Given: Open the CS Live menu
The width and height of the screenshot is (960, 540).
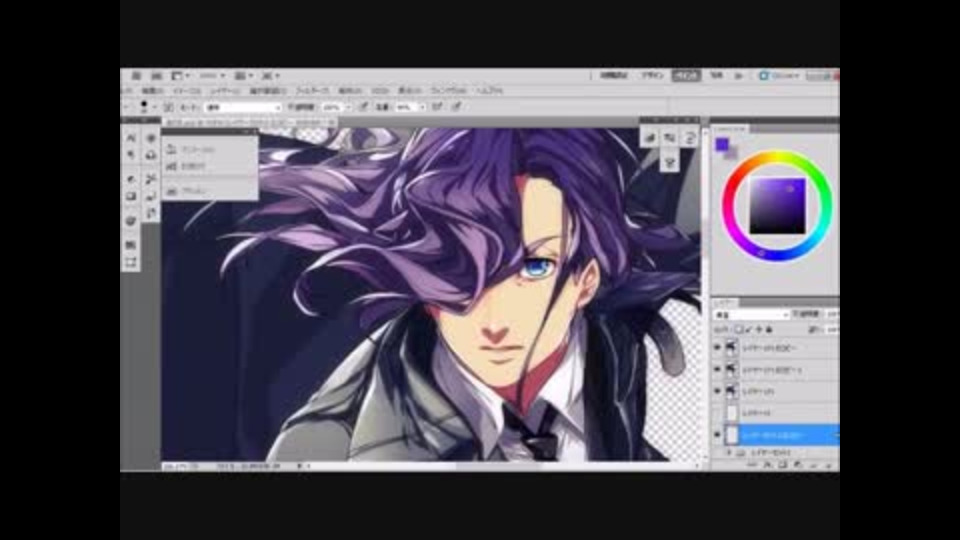Looking at the screenshot, I should point(779,75).
